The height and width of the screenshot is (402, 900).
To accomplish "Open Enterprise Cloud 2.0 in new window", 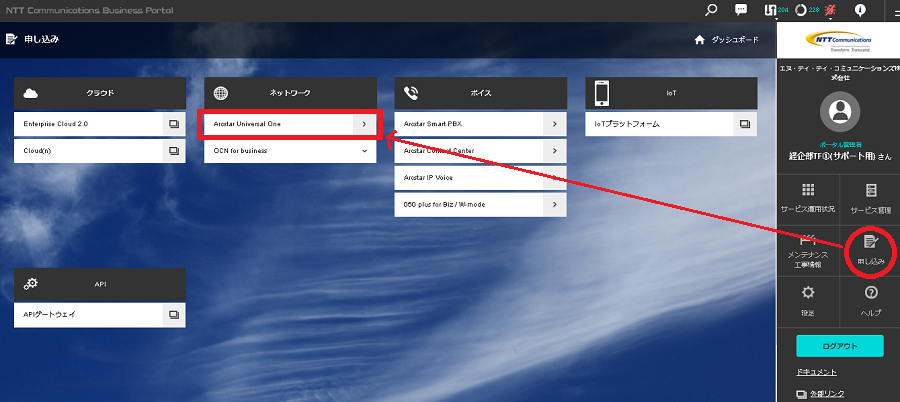I will click(x=173, y=124).
